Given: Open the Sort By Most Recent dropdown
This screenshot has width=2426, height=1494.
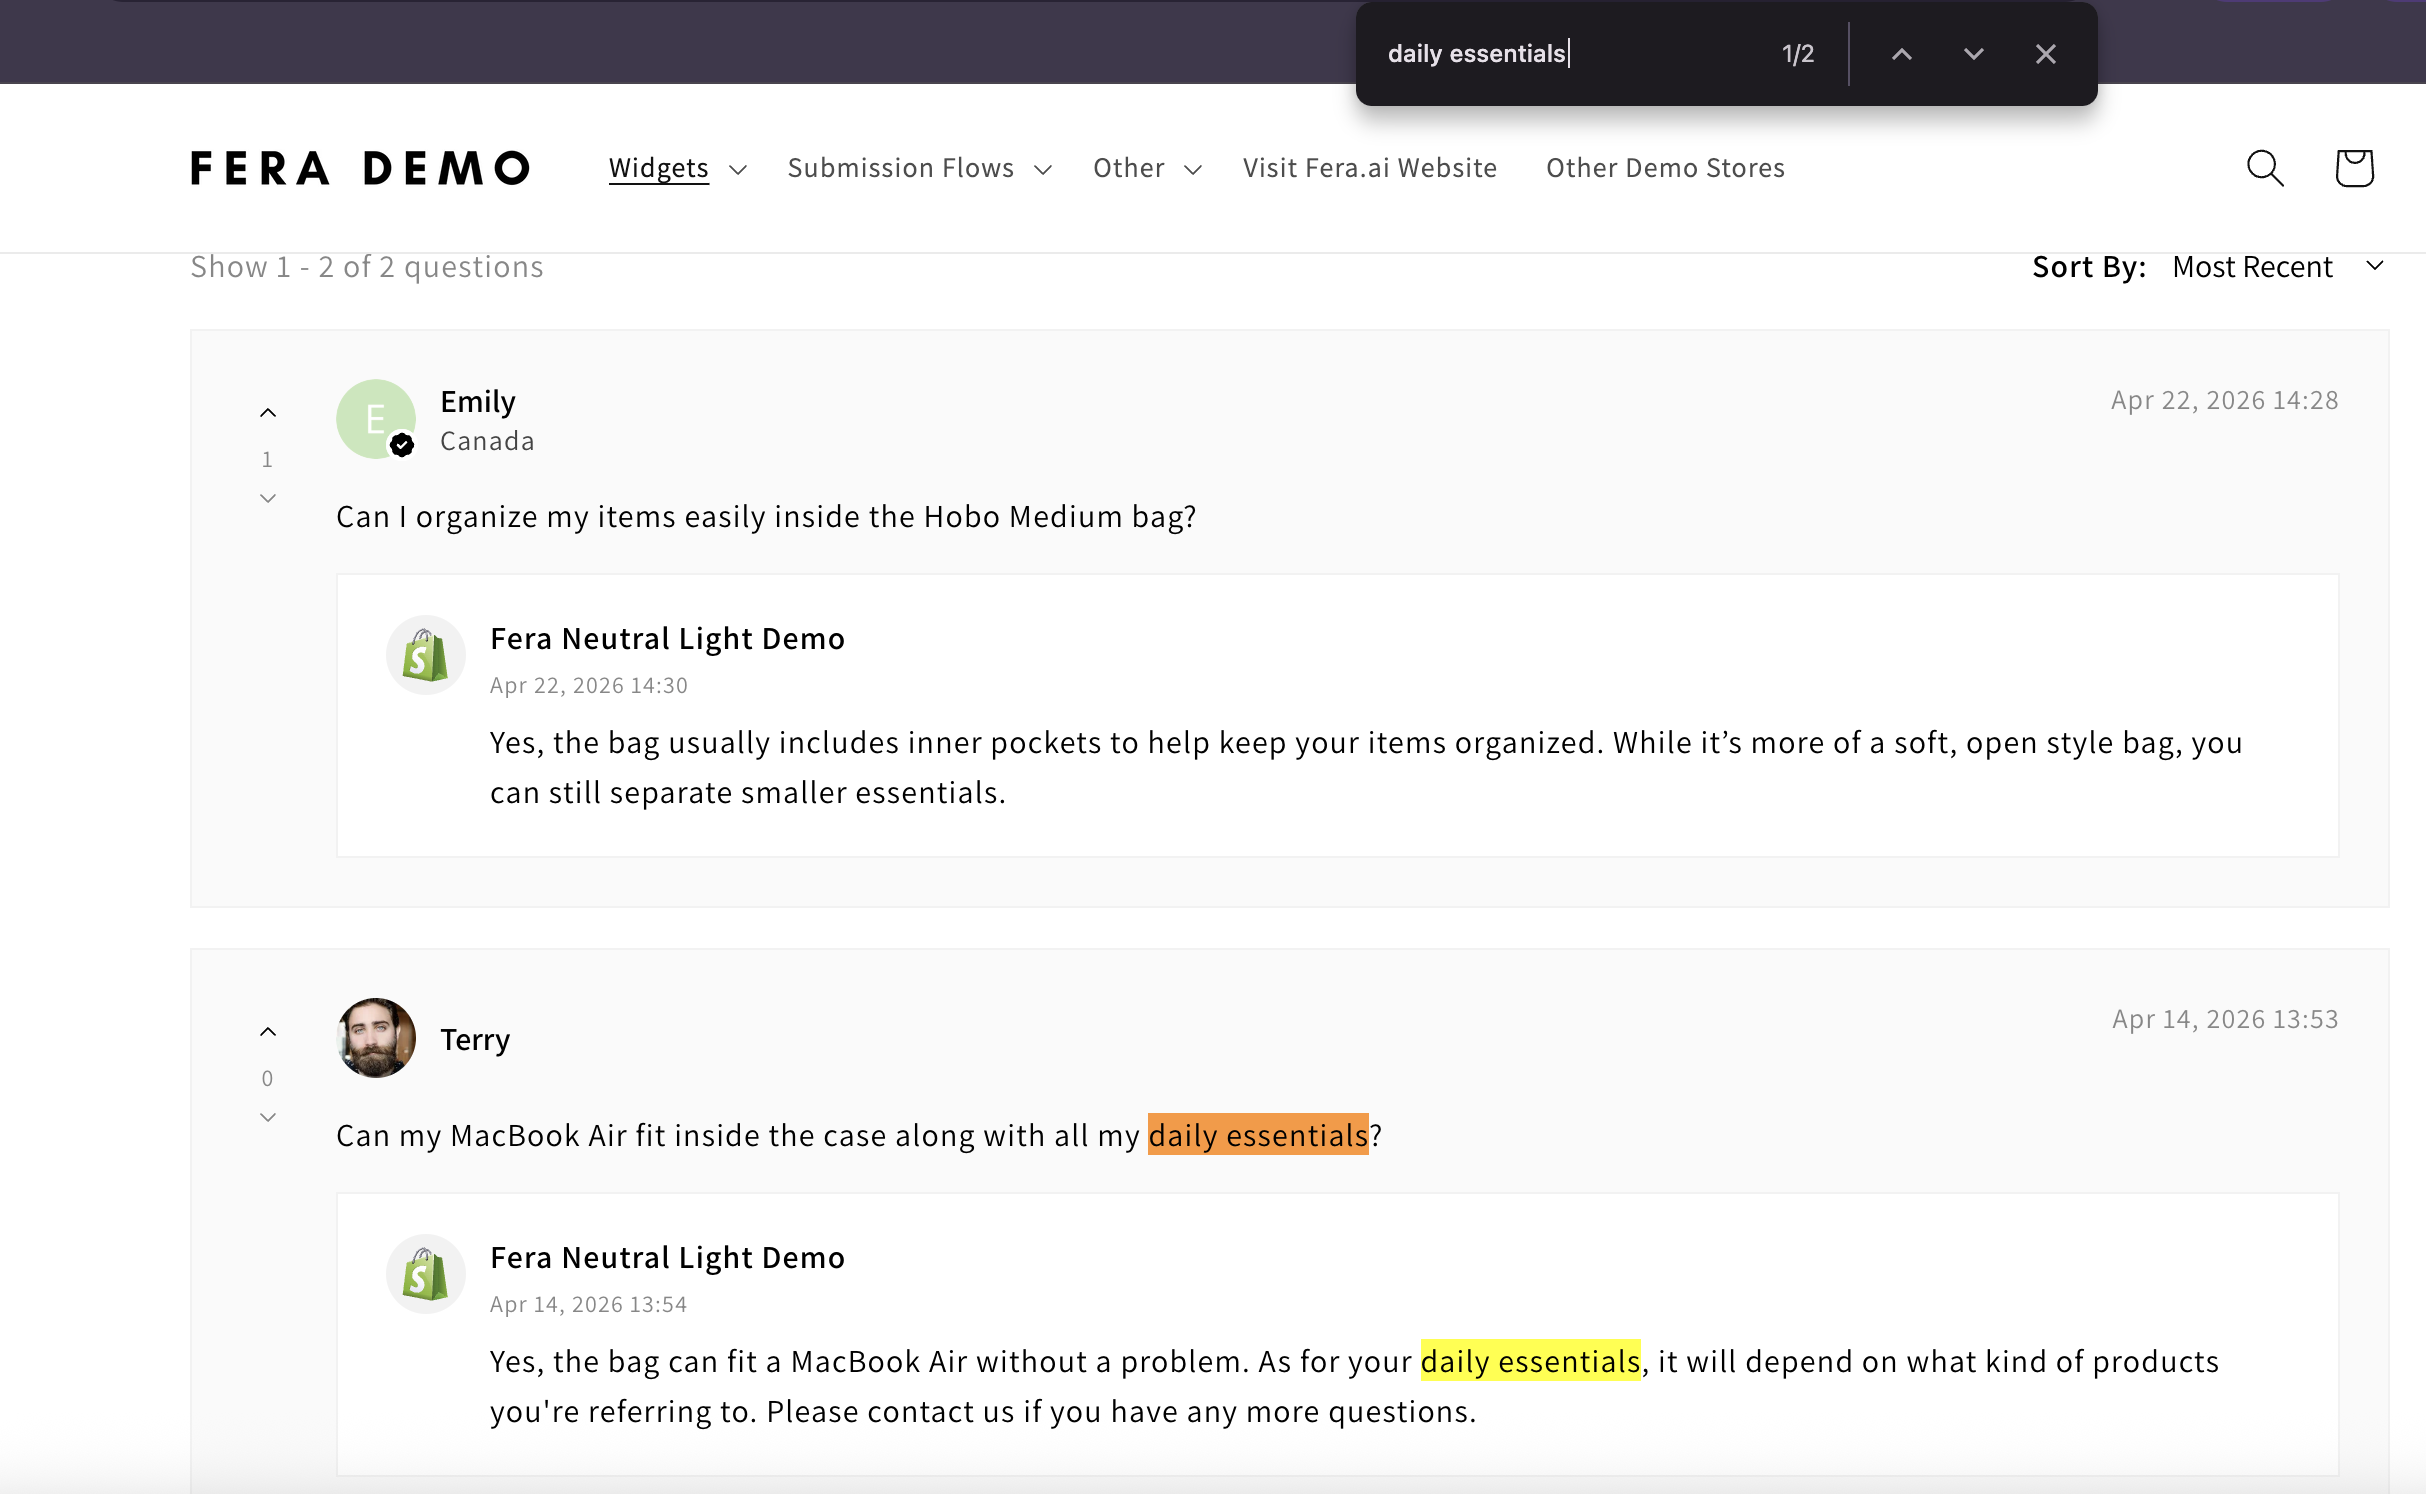Looking at the screenshot, I should (x=2278, y=266).
